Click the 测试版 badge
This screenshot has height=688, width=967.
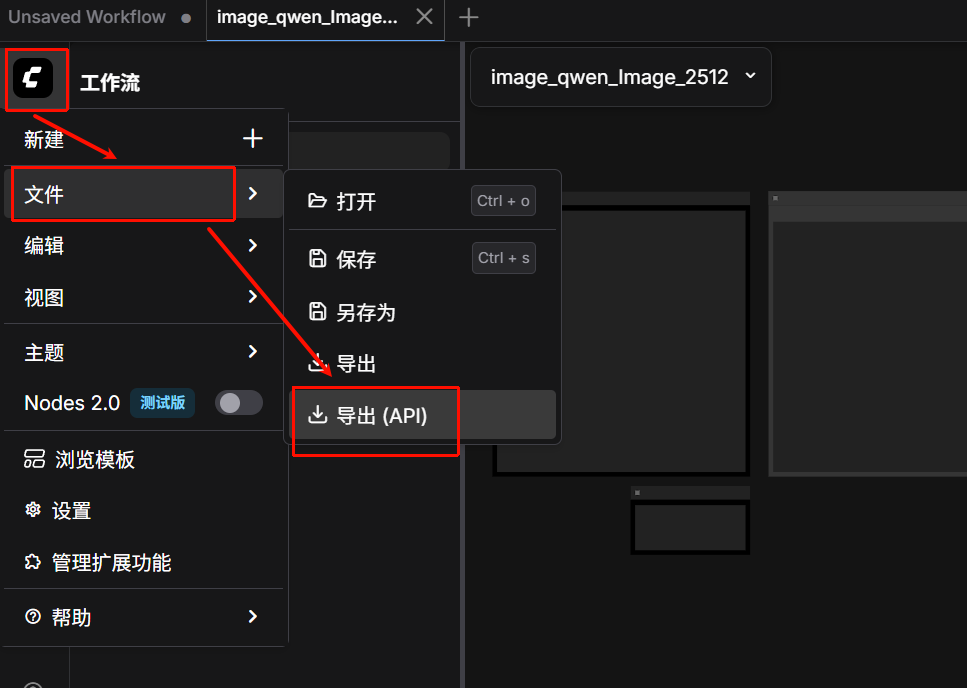pyautogui.click(x=162, y=403)
